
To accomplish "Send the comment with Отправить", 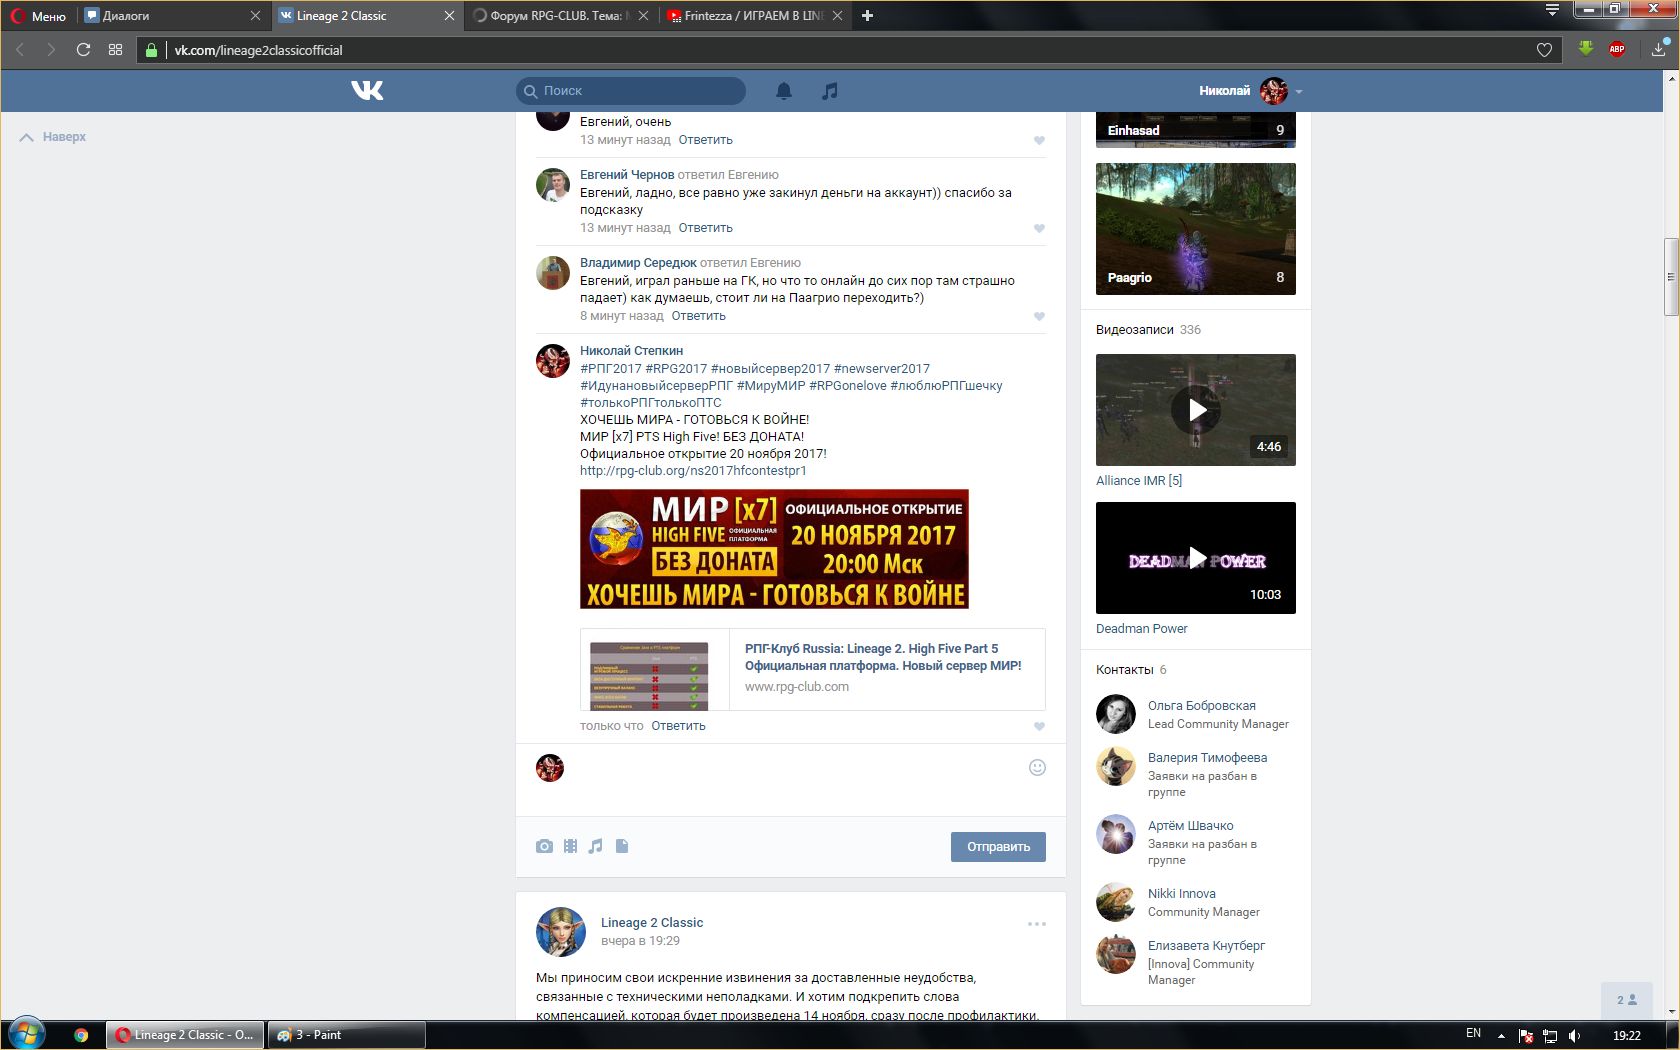I will pyautogui.click(x=998, y=847).
